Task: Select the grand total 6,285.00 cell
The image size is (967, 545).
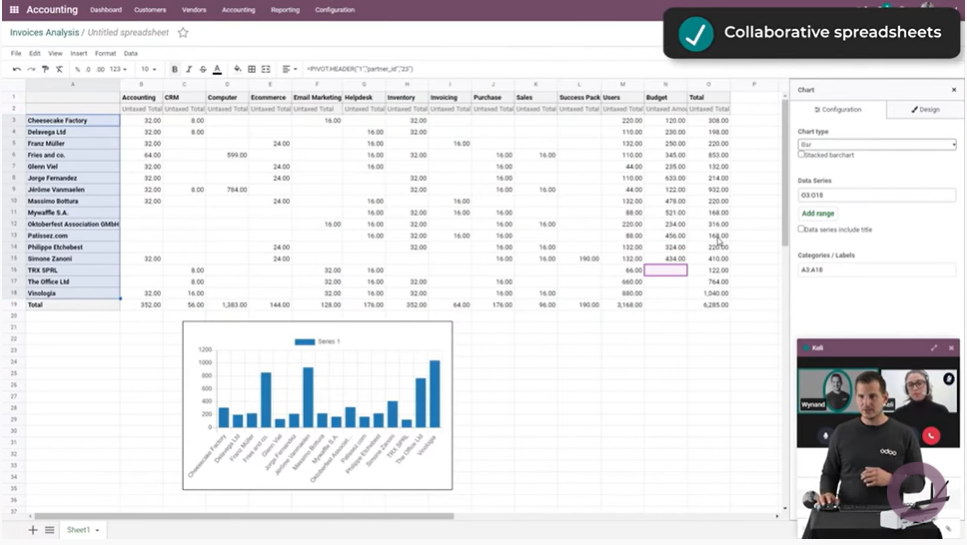Action: click(709, 305)
